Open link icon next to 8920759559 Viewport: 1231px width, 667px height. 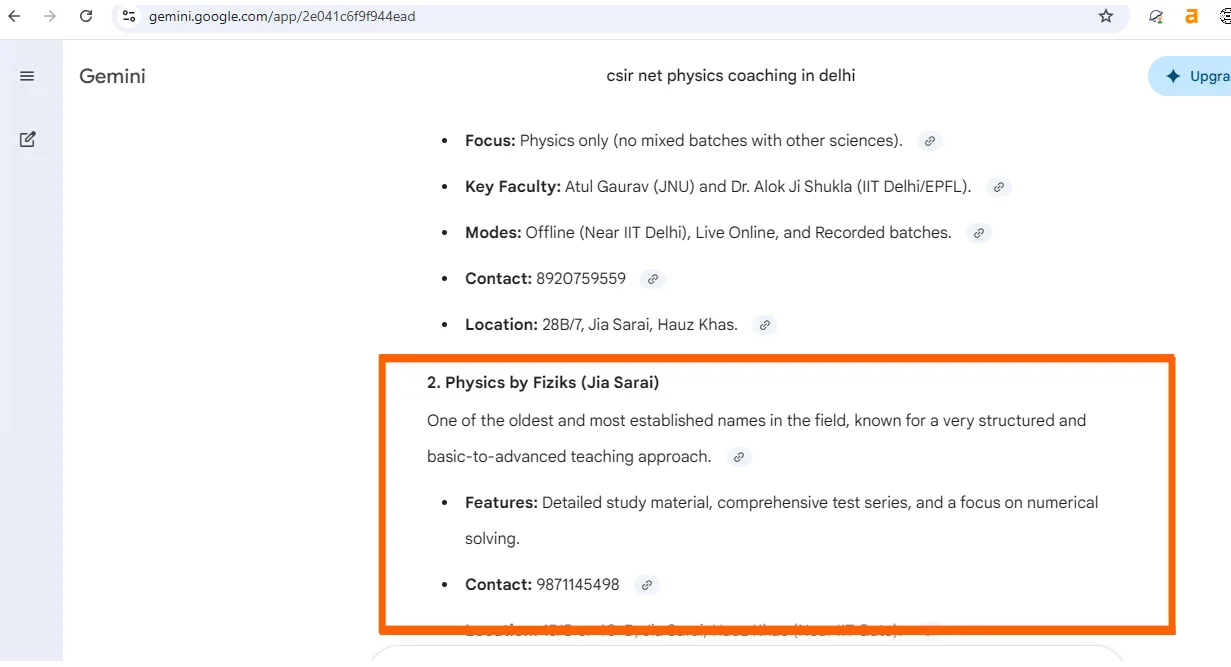(x=653, y=279)
